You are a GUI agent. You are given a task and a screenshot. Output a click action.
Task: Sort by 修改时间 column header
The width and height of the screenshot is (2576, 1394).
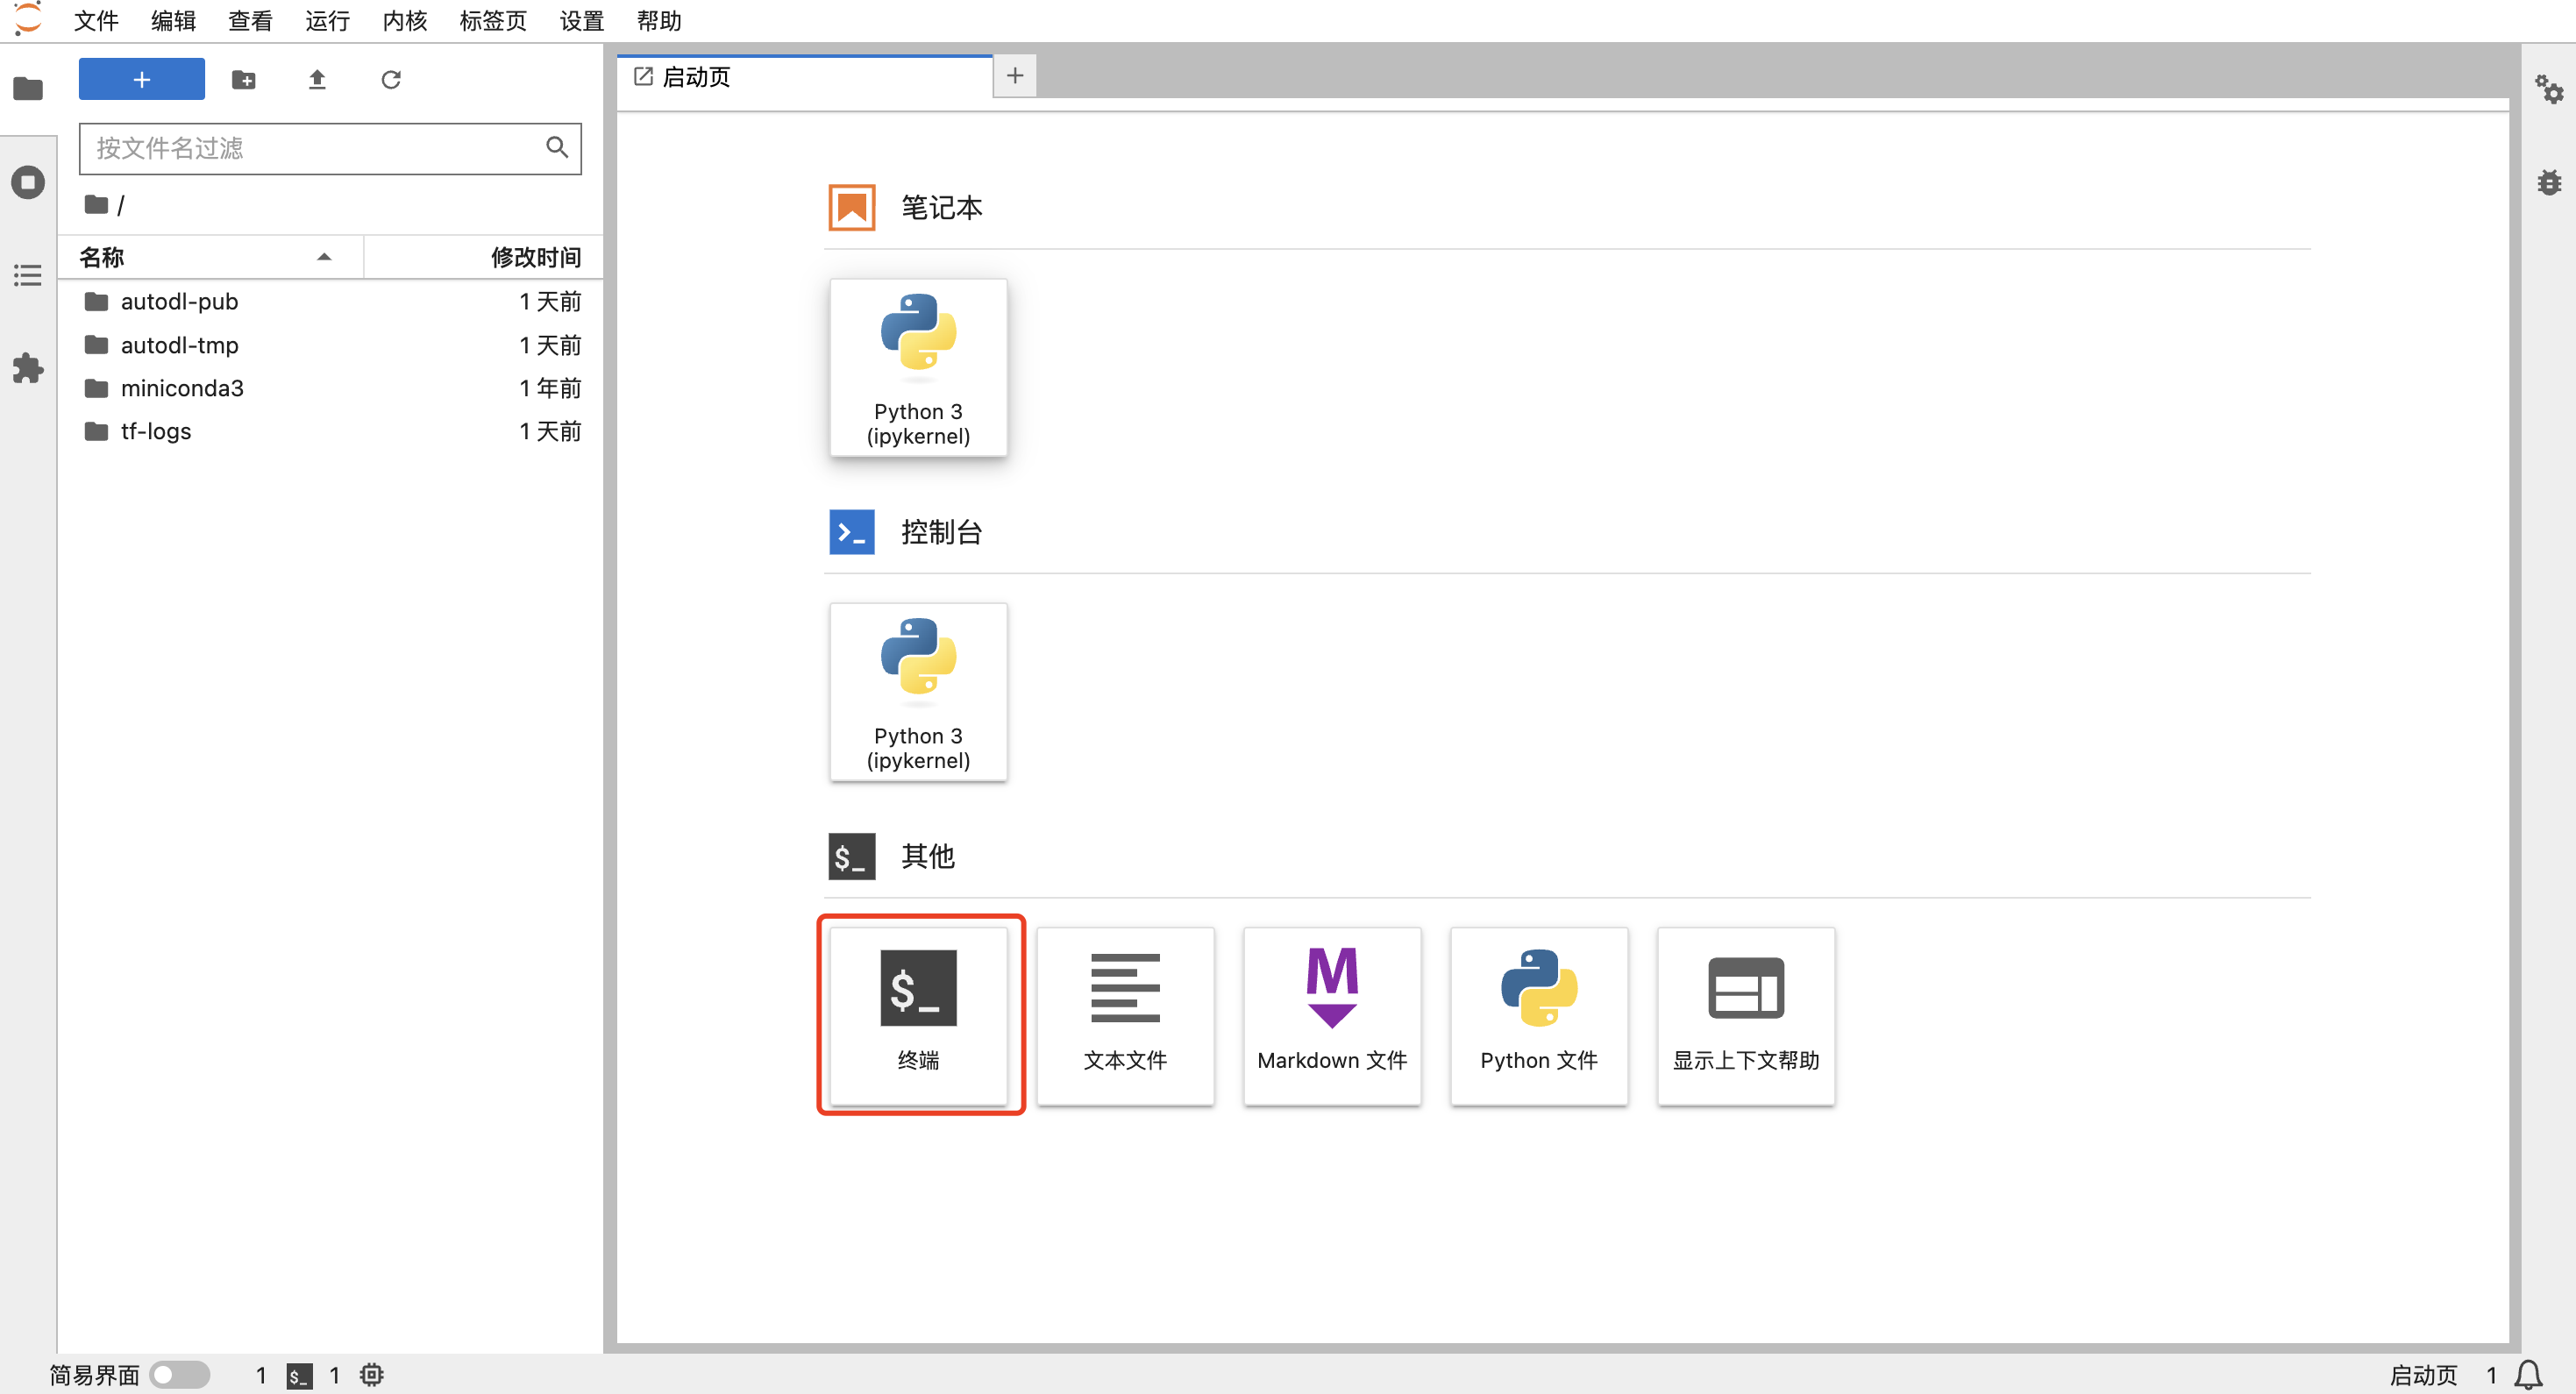535,257
